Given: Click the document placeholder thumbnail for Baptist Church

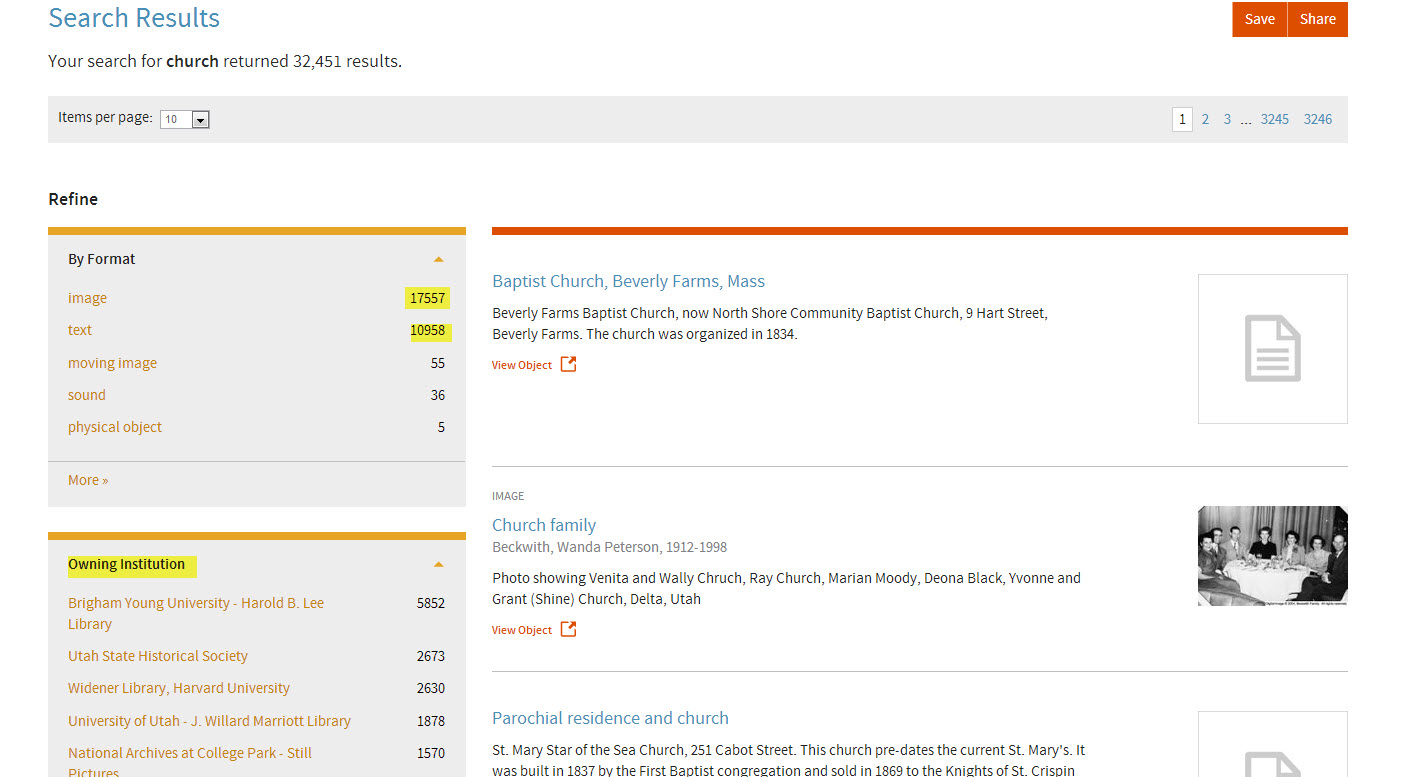Looking at the screenshot, I should 1272,349.
